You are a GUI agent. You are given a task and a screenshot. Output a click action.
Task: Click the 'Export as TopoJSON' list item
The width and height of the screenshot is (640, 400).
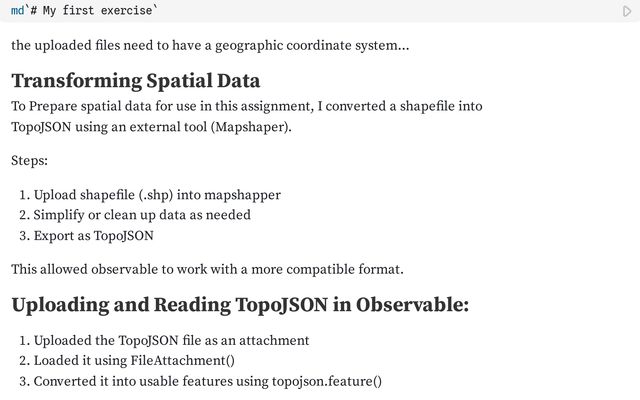93,236
